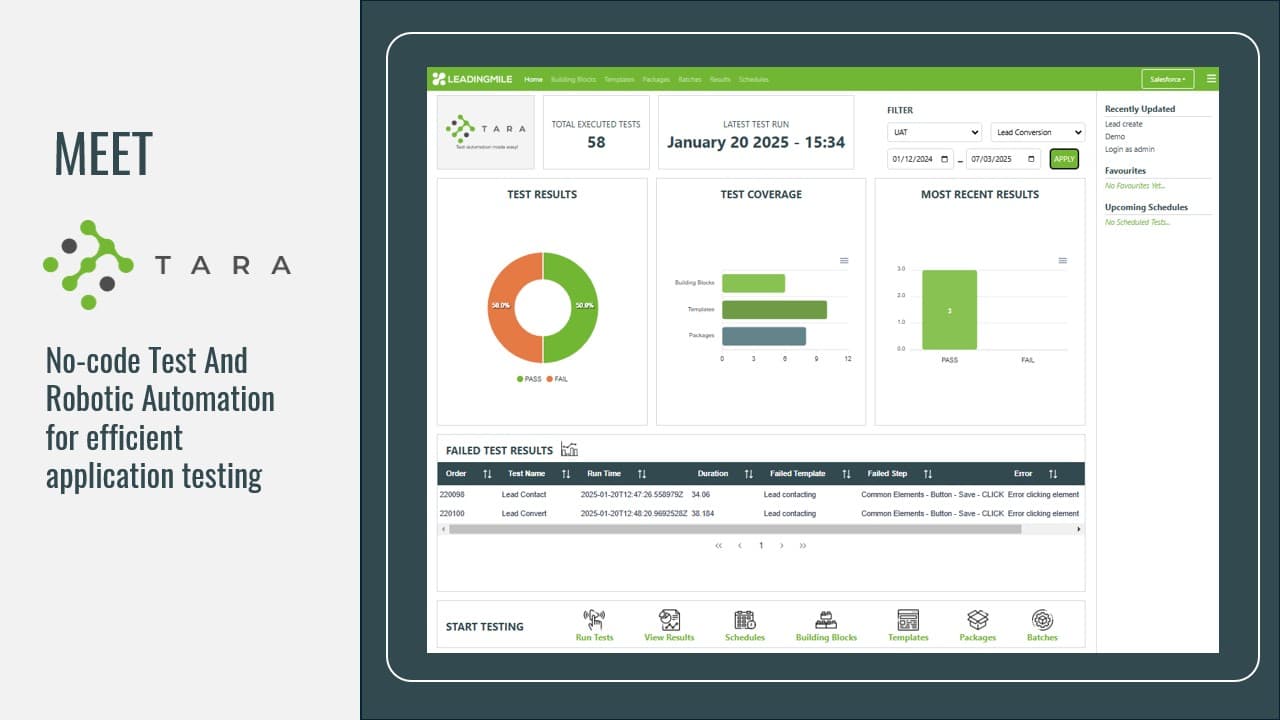Jump to the last results page
This screenshot has height=720, width=1280.
tap(803, 546)
